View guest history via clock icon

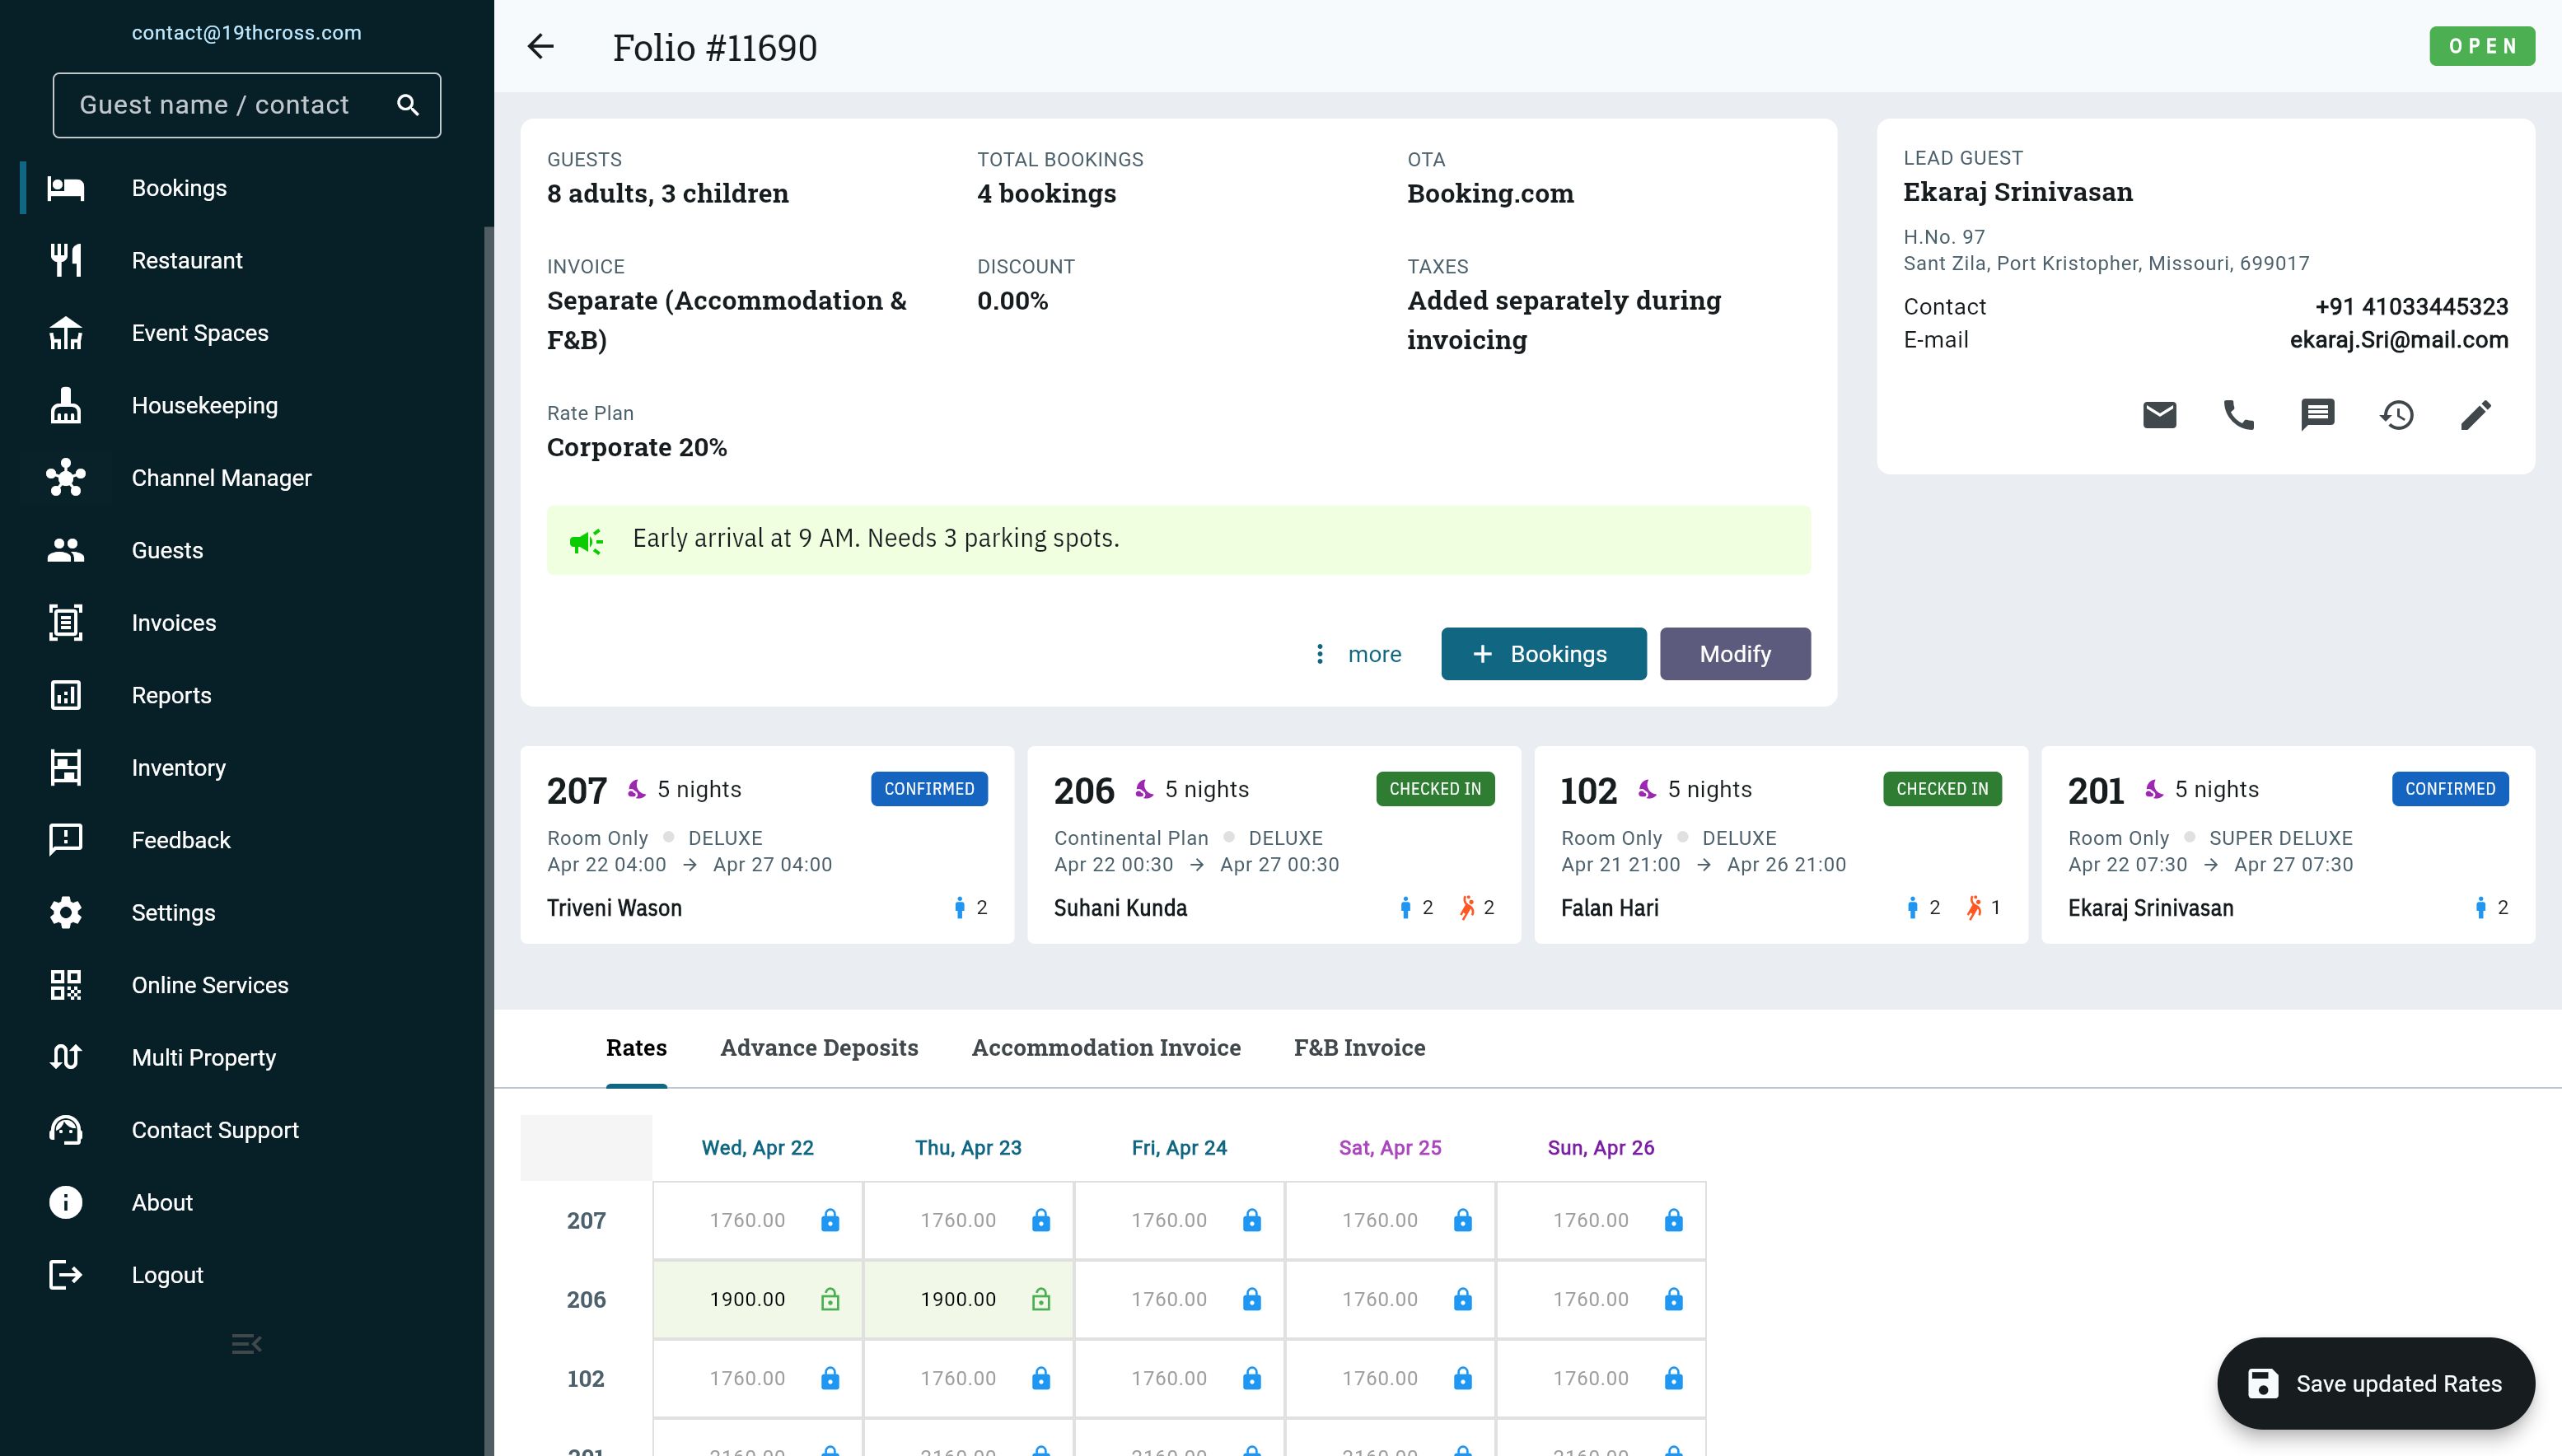[2398, 414]
